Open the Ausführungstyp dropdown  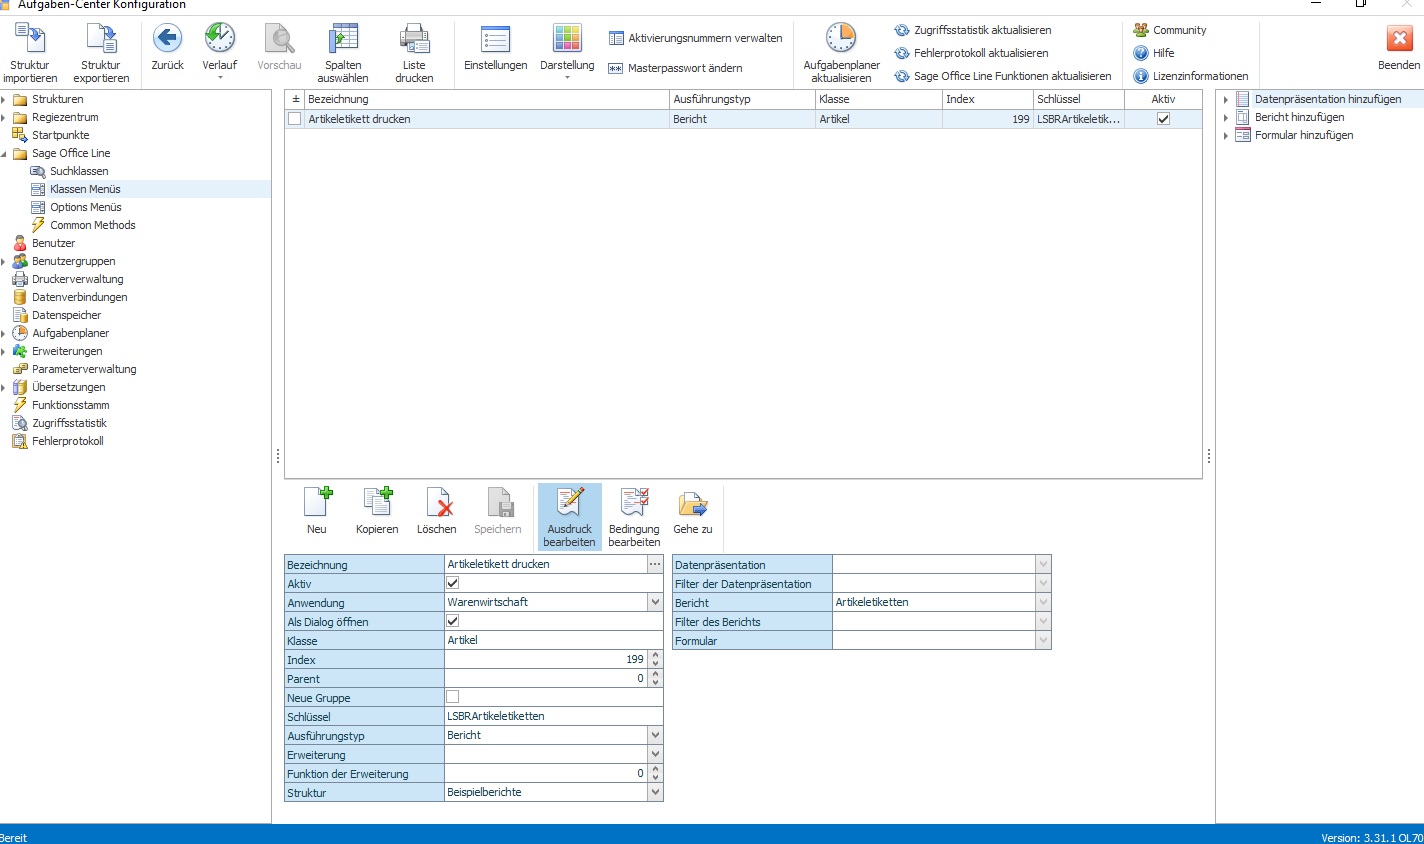tap(655, 735)
